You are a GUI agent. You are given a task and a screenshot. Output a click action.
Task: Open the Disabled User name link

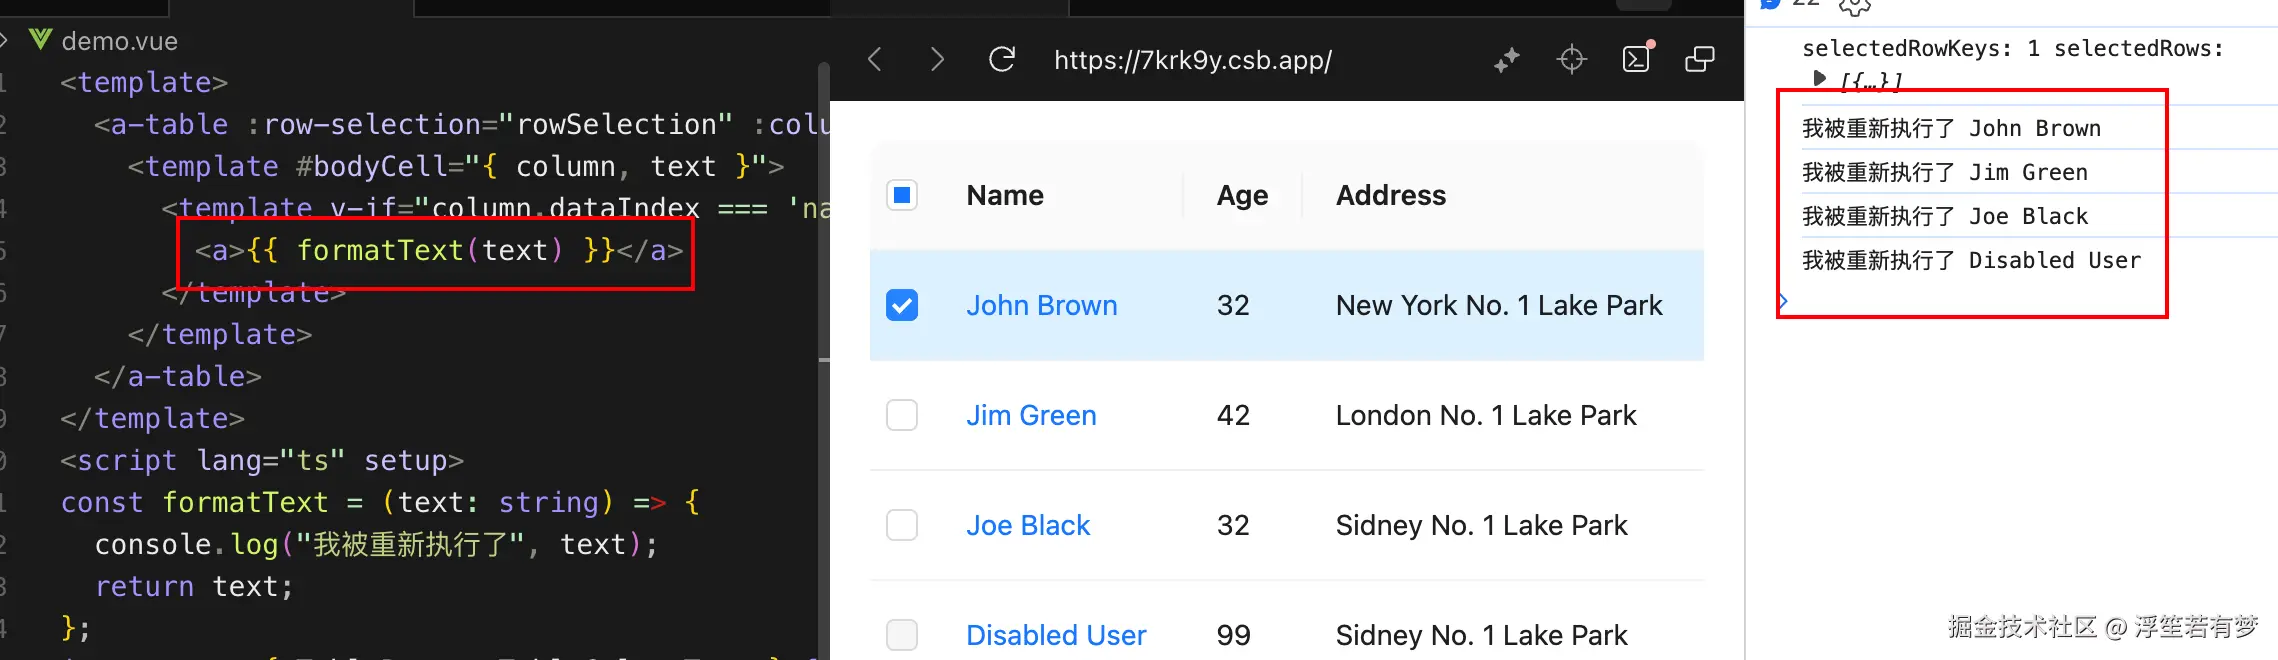click(x=1055, y=635)
